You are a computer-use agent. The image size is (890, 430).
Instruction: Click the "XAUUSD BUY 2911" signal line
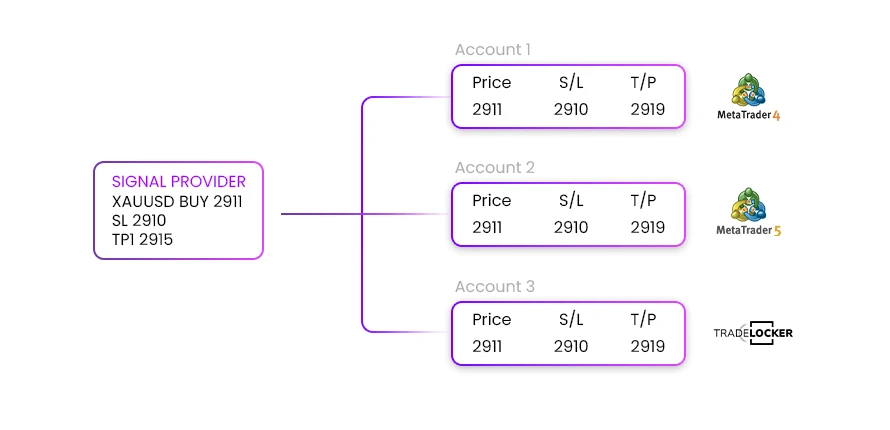(x=177, y=201)
